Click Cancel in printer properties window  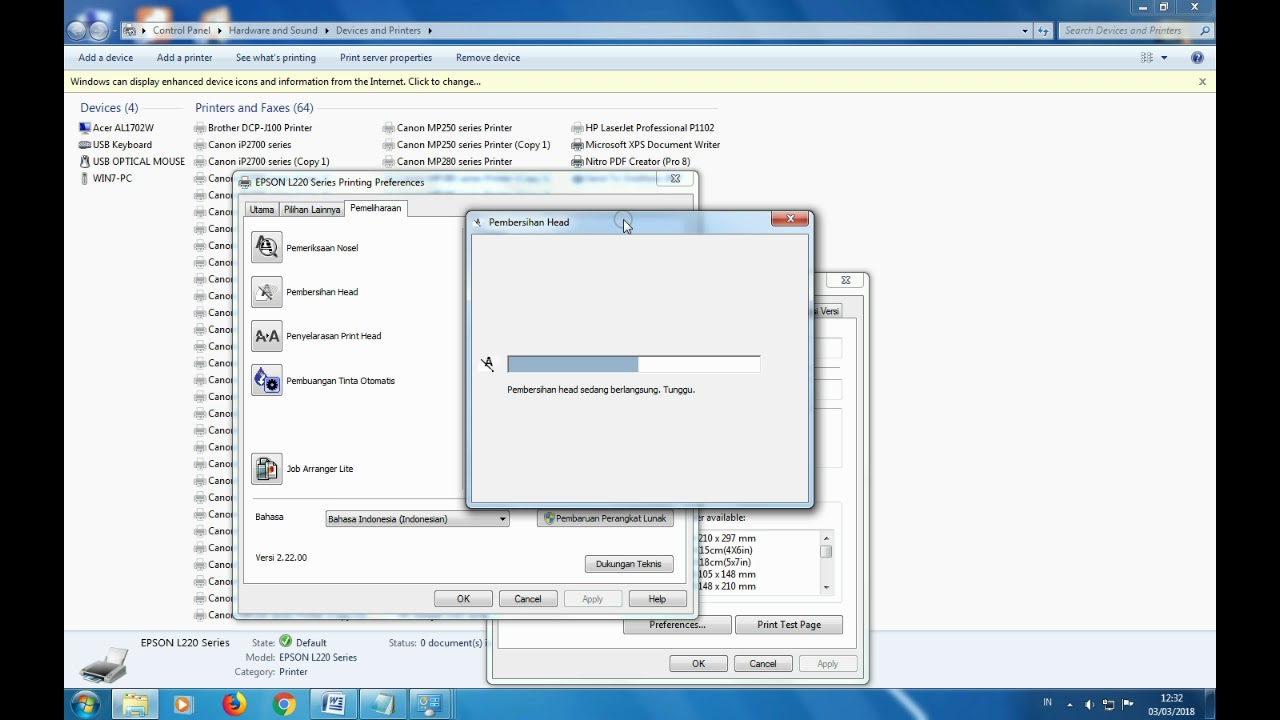[x=763, y=664]
